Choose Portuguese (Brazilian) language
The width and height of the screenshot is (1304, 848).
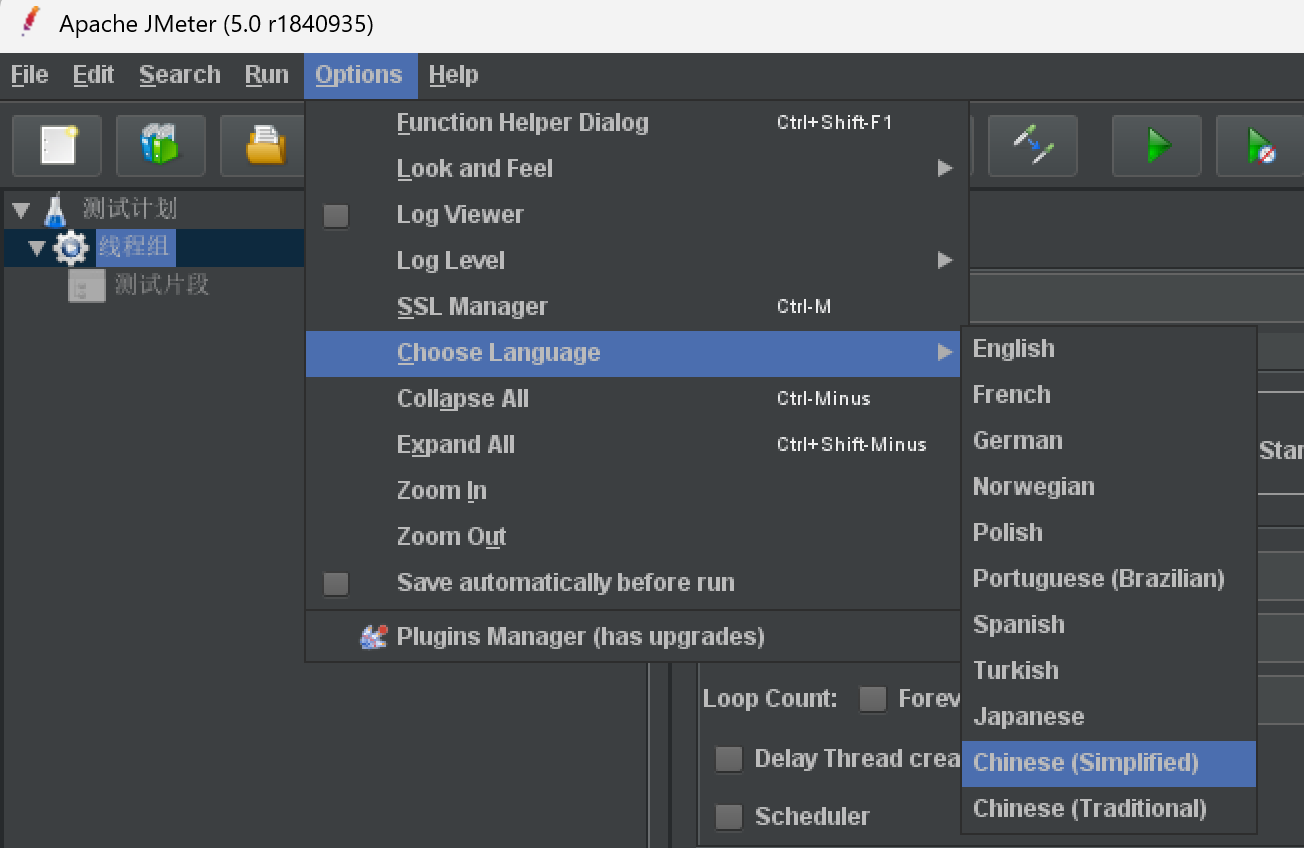click(1108, 579)
